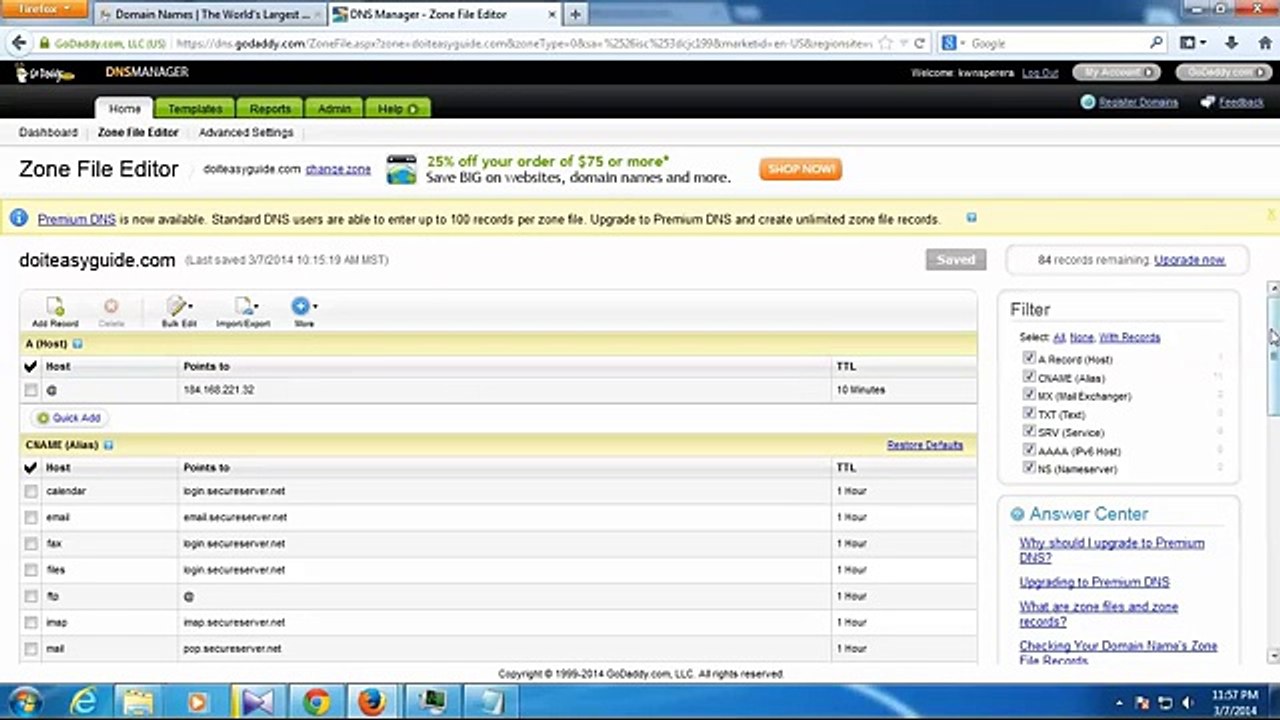Image resolution: width=1280 pixels, height=720 pixels.
Task: Click the SHOP NOW! button
Action: tap(800, 169)
